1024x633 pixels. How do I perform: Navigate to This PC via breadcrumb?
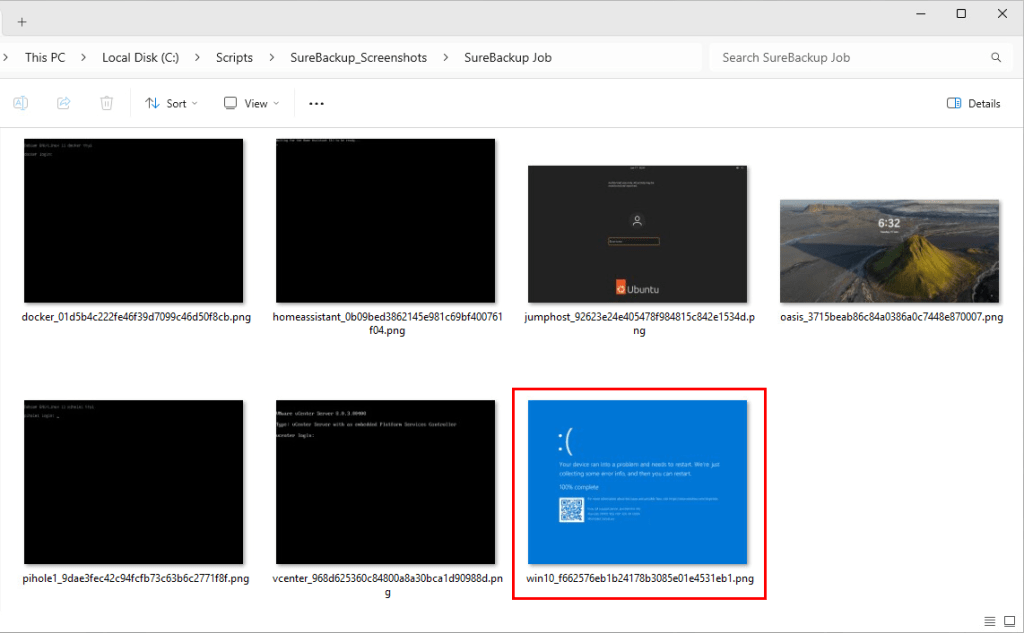pos(46,57)
